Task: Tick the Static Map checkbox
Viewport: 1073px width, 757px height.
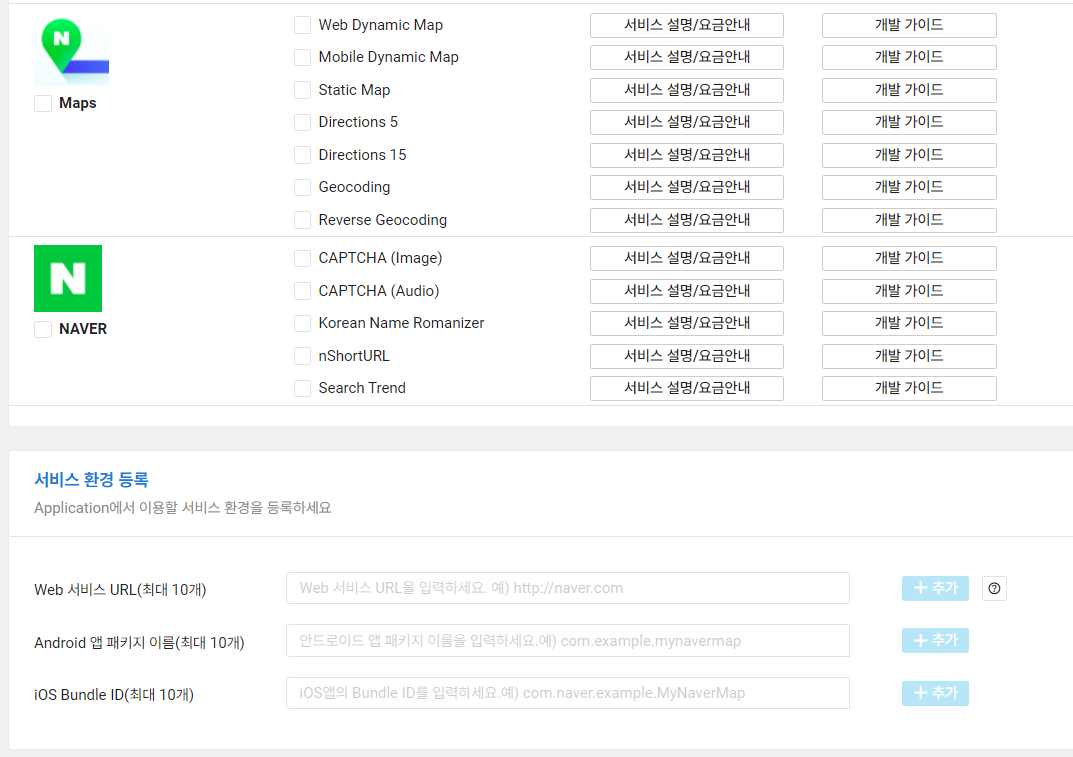Action: click(302, 90)
